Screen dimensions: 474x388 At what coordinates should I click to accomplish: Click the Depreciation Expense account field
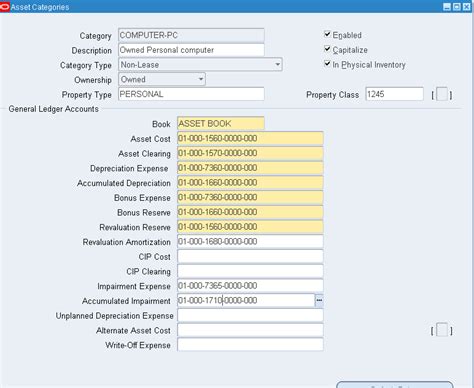(250, 168)
